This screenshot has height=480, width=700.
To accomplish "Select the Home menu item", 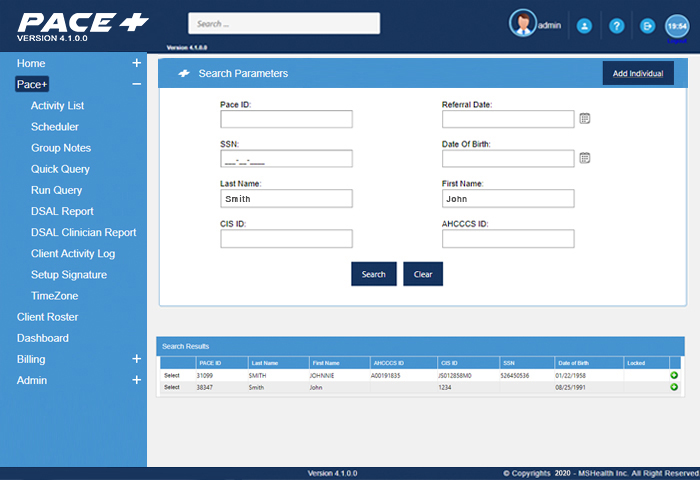I will click(x=31, y=63).
